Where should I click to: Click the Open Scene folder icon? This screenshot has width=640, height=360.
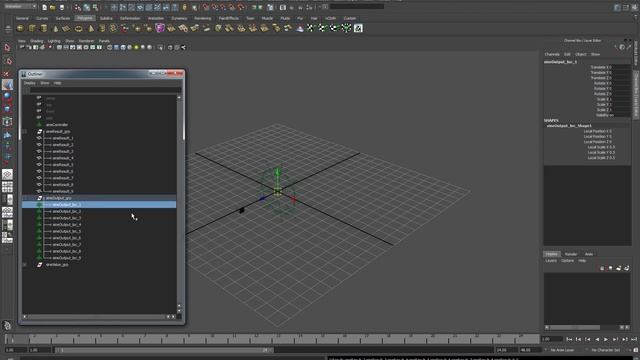(x=53, y=7)
